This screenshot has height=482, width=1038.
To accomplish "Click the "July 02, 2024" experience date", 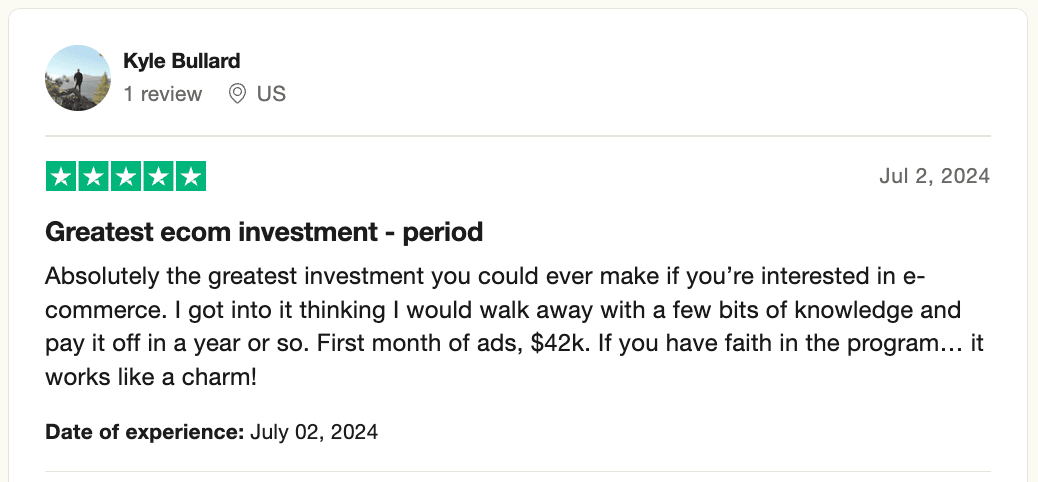I will tap(314, 433).
